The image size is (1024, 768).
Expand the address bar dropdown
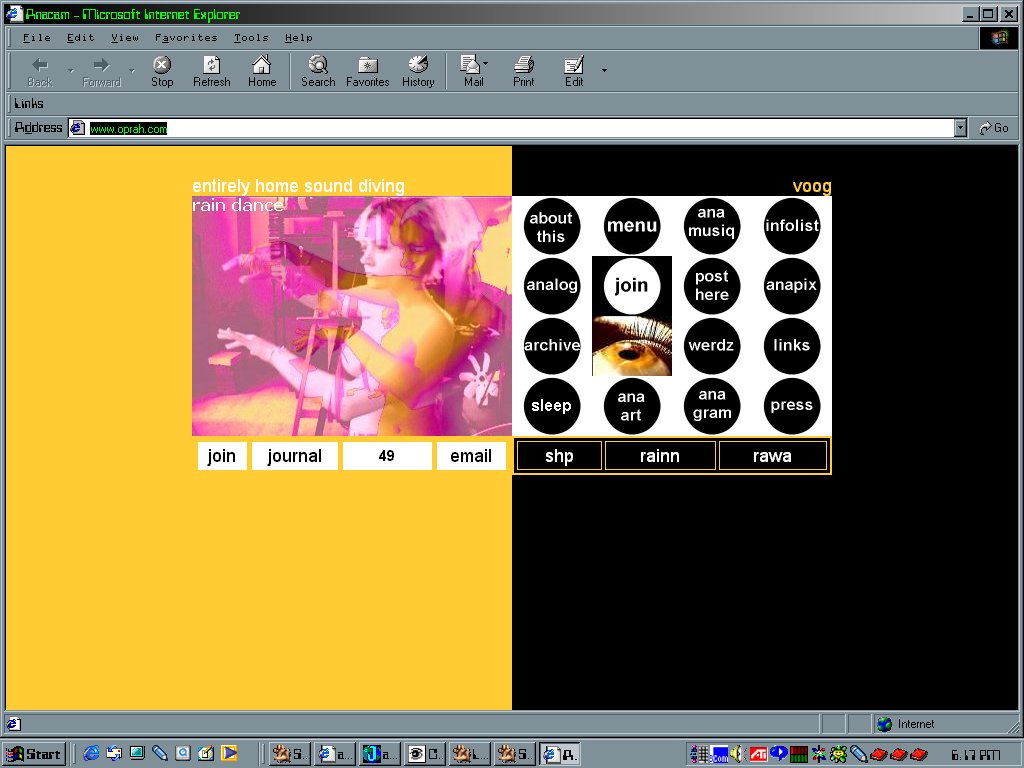pos(960,128)
